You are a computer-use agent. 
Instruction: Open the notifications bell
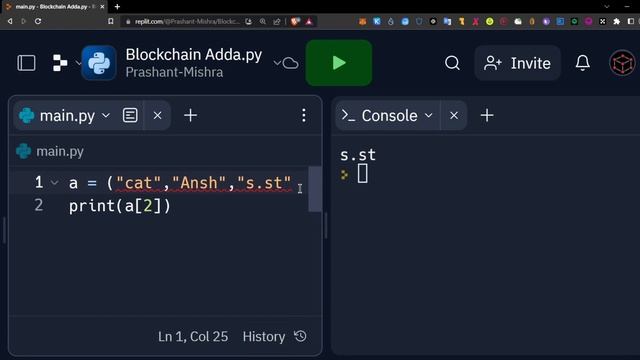click(x=582, y=63)
